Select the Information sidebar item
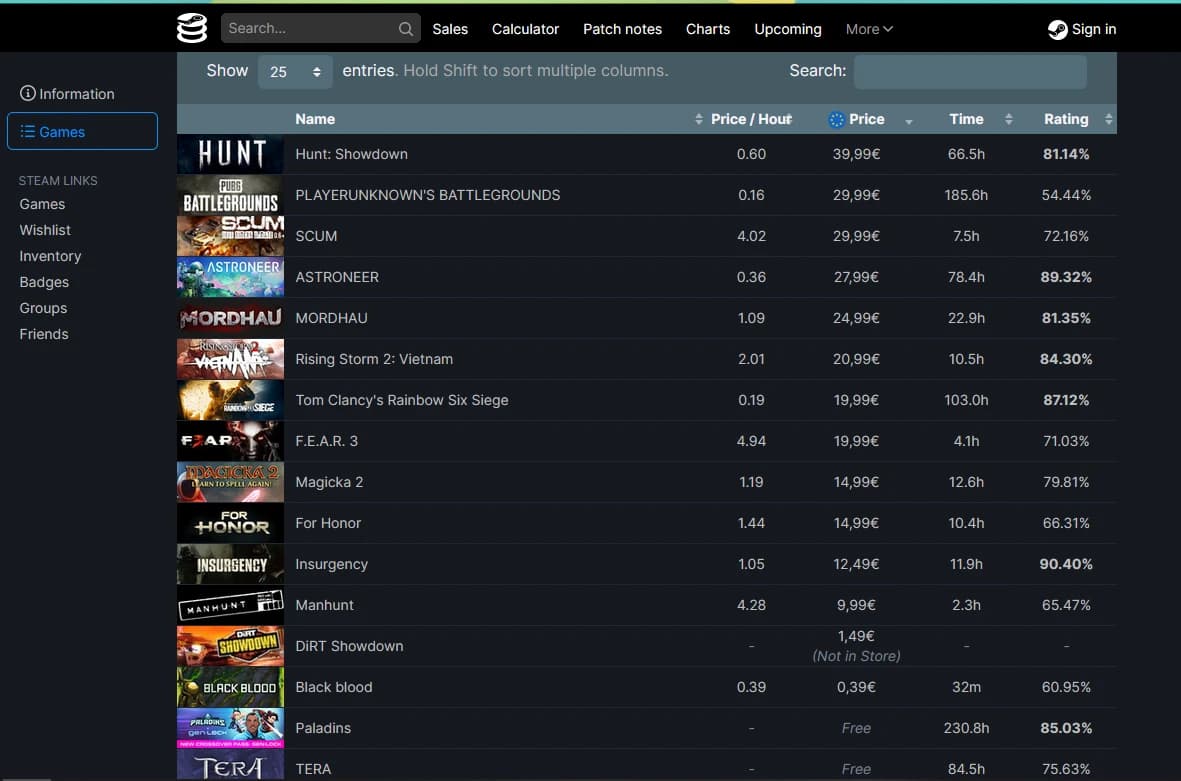 [x=67, y=93]
